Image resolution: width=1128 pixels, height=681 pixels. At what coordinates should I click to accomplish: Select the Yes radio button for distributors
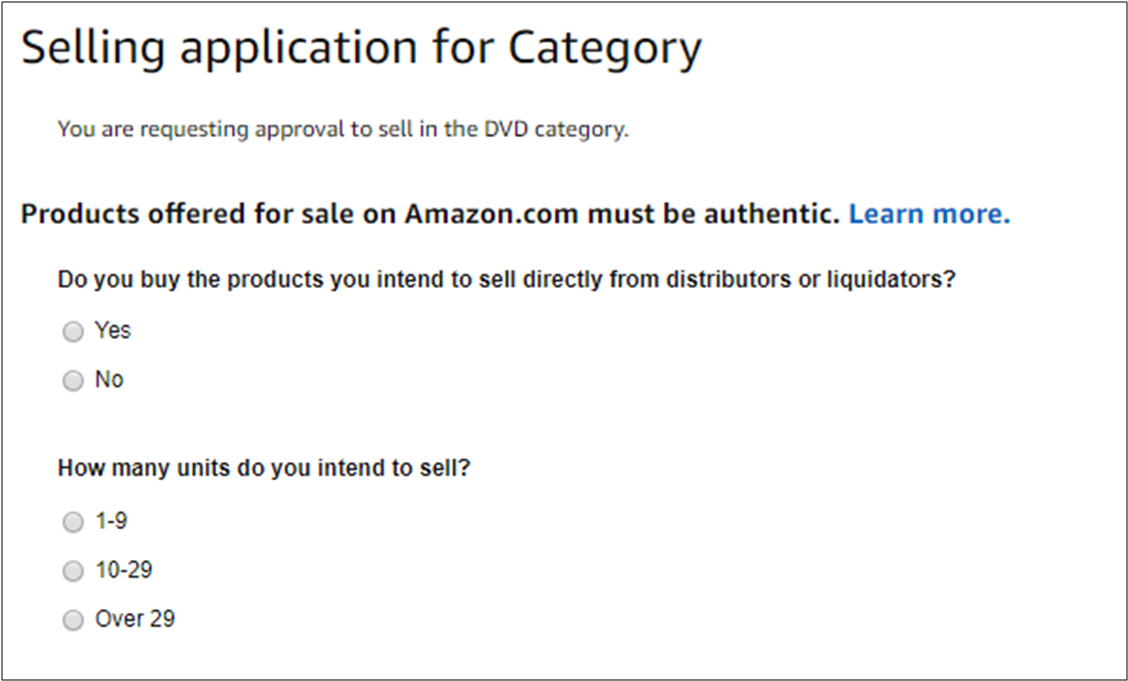[x=73, y=332]
